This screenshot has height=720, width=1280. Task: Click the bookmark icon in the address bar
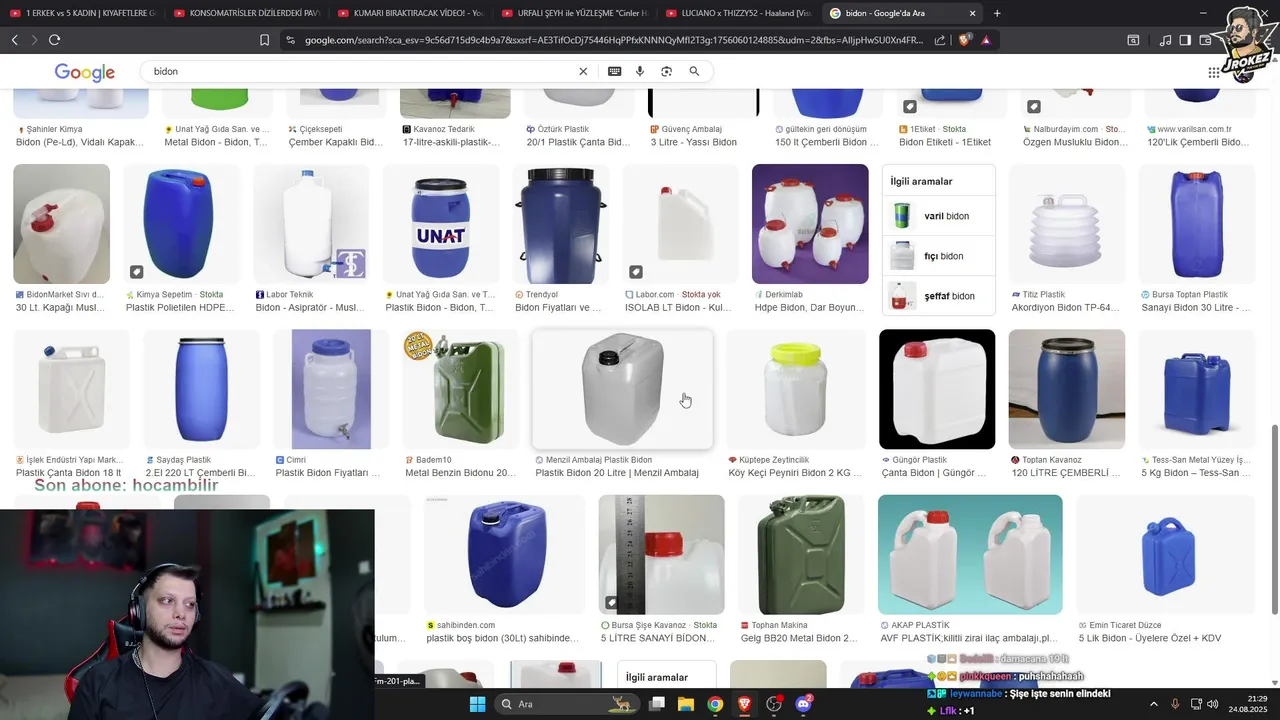pos(264,40)
